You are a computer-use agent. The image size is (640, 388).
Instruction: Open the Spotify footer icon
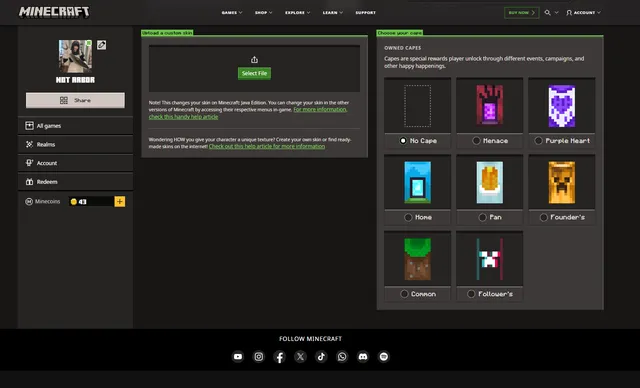[x=384, y=357]
